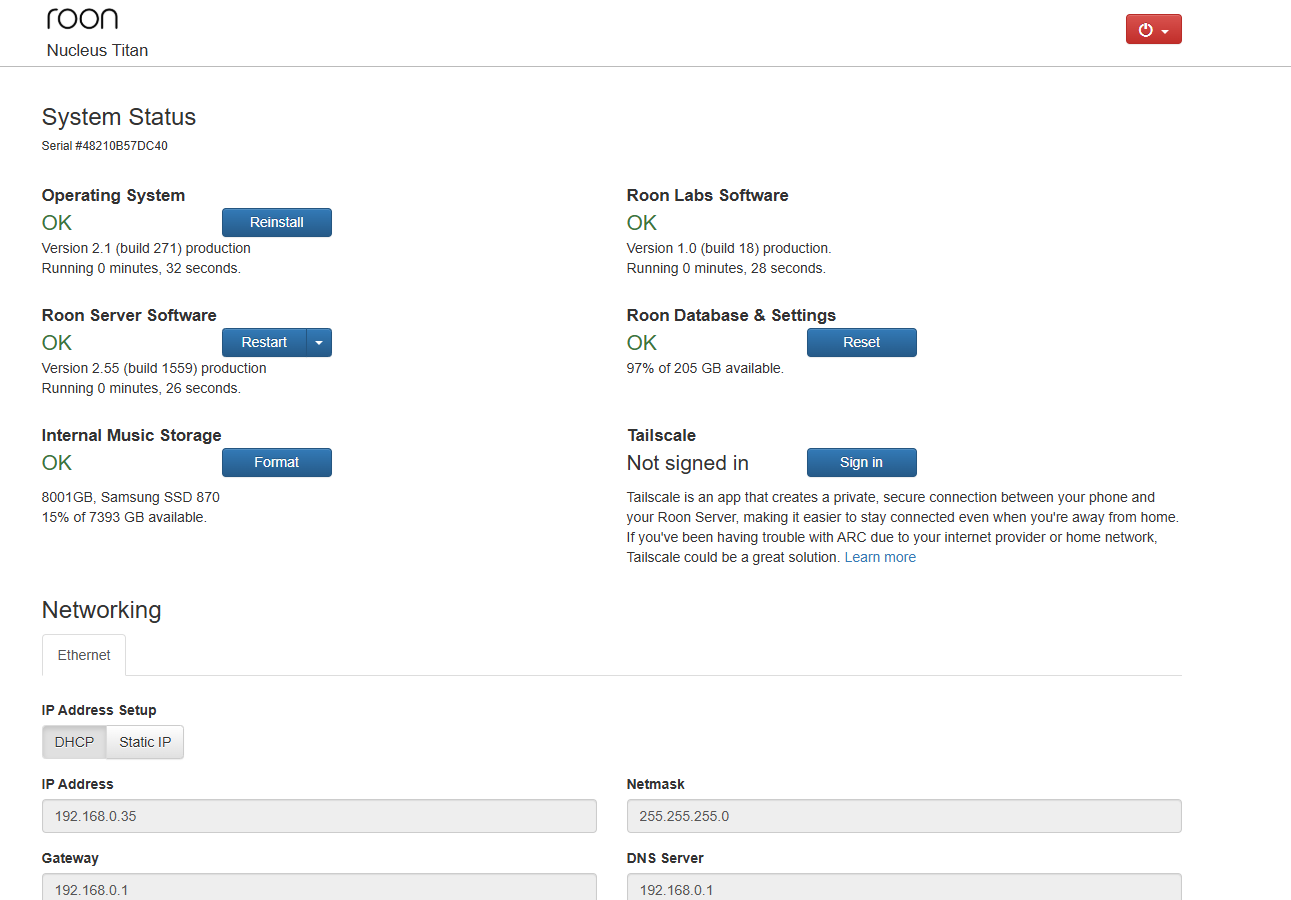Click 'Version 2.1 (build 271) production' text

tap(146, 248)
